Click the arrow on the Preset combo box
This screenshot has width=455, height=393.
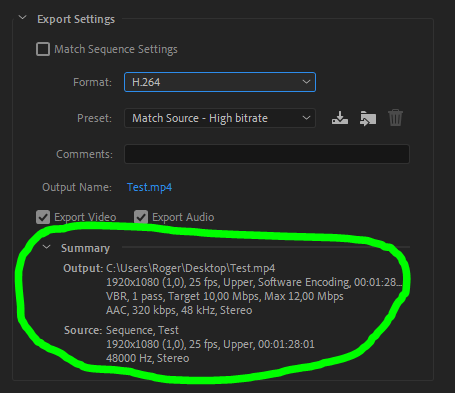pos(306,118)
